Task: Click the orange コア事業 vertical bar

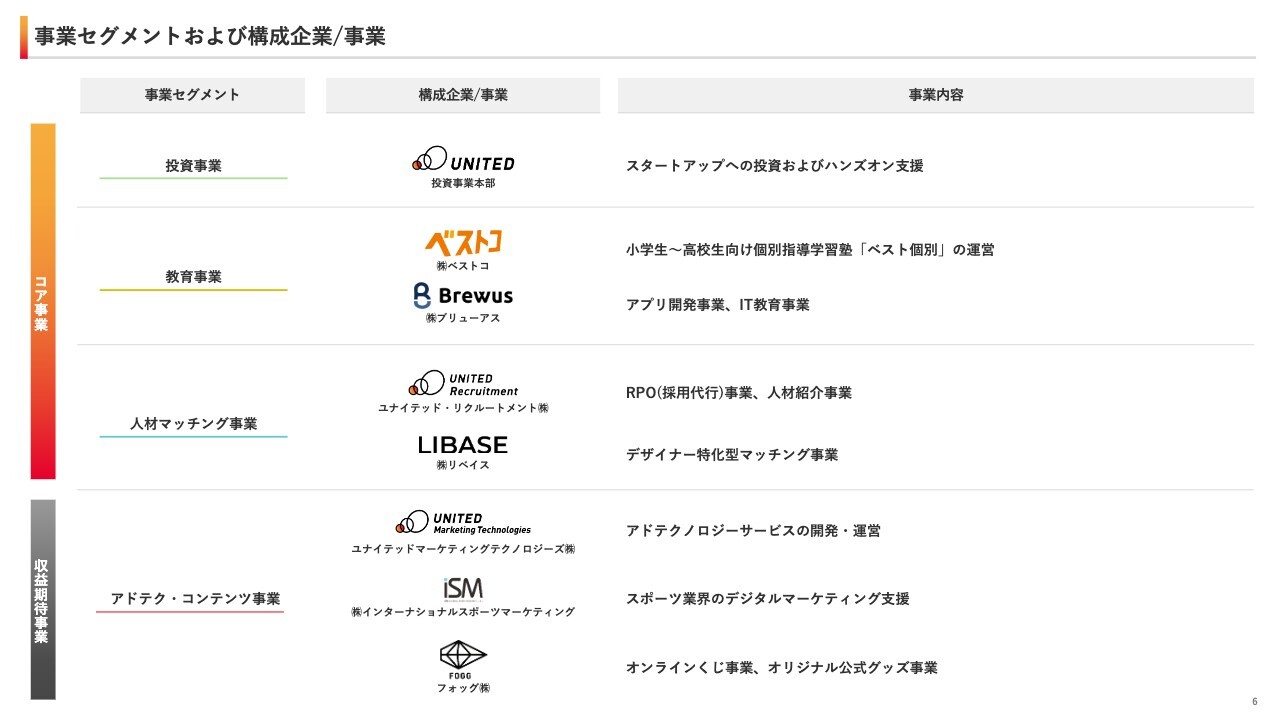Action: click(43, 301)
